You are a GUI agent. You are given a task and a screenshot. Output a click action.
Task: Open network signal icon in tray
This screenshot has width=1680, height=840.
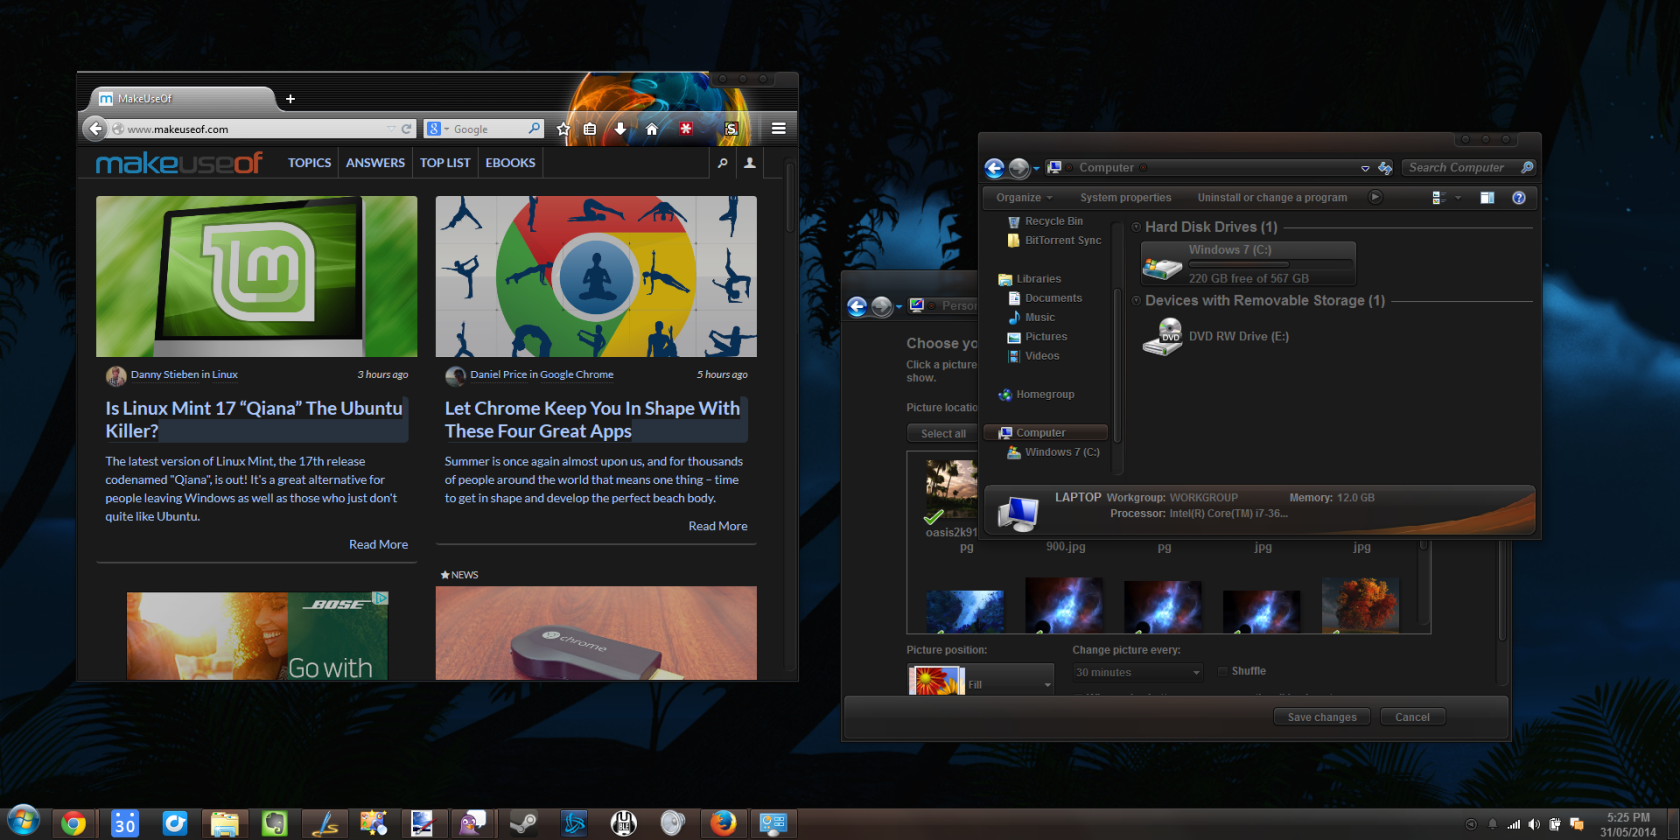(x=1514, y=825)
